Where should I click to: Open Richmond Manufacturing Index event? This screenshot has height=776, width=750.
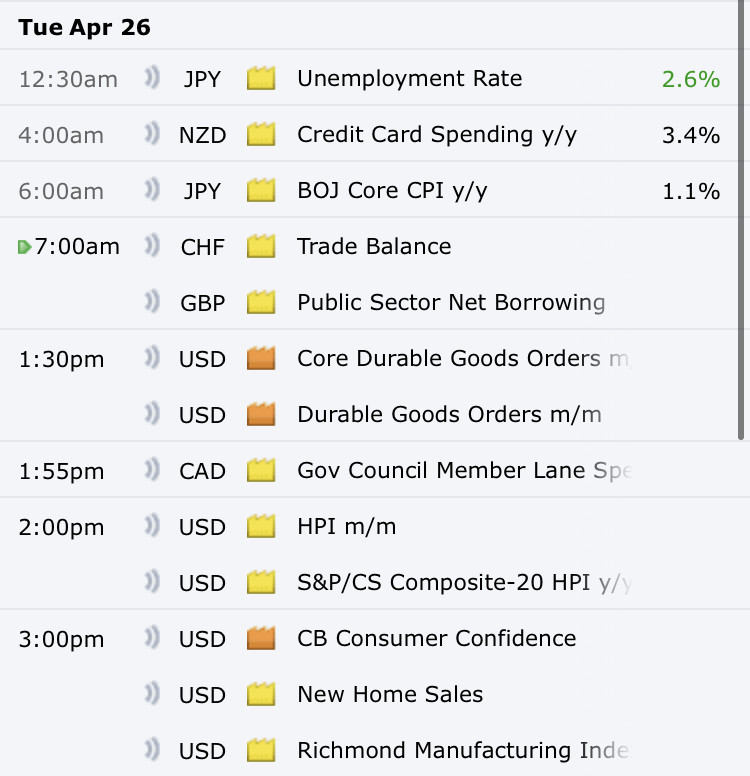[x=462, y=750]
